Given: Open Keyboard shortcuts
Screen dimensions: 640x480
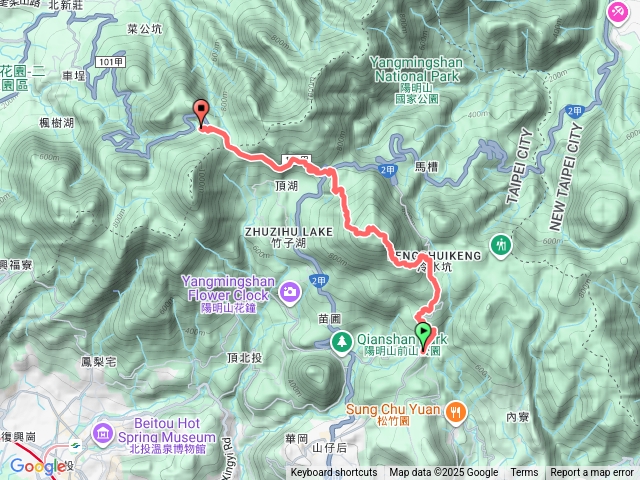Looking at the screenshot, I should tap(334, 473).
